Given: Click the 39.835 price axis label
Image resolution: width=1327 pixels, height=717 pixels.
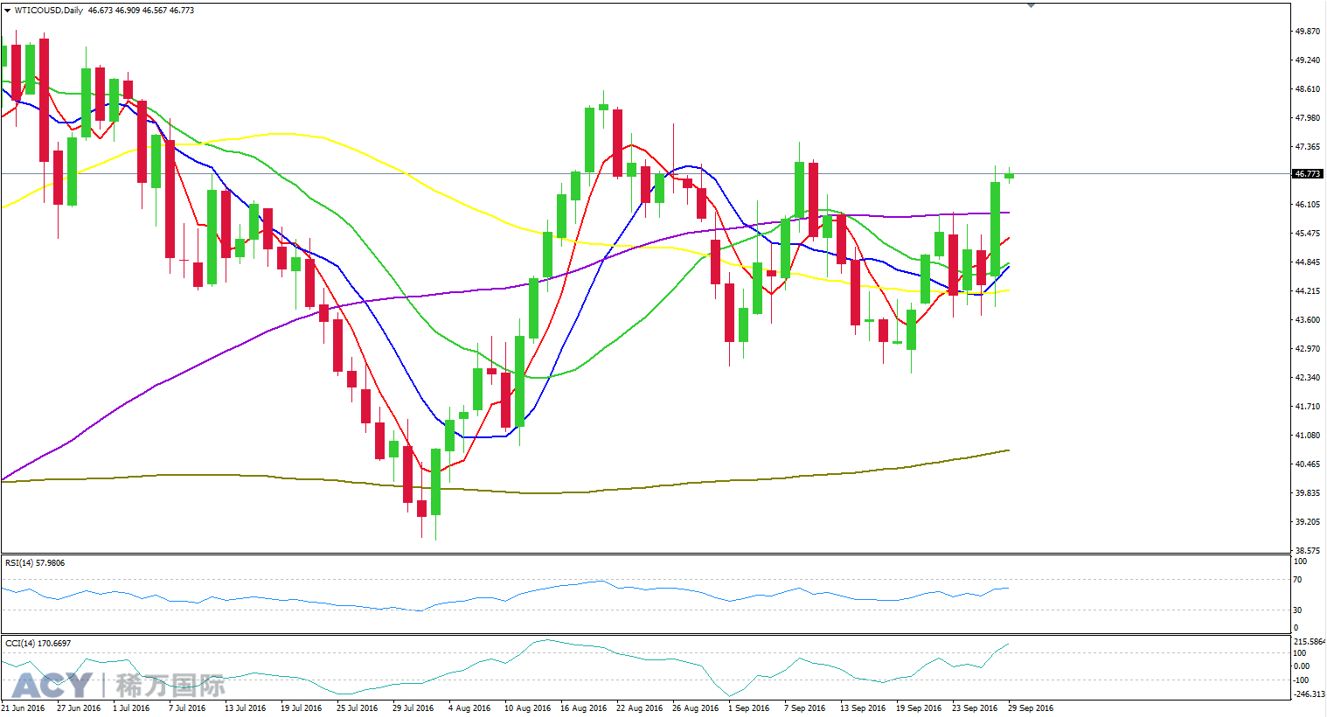Looking at the screenshot, I should [1306, 494].
